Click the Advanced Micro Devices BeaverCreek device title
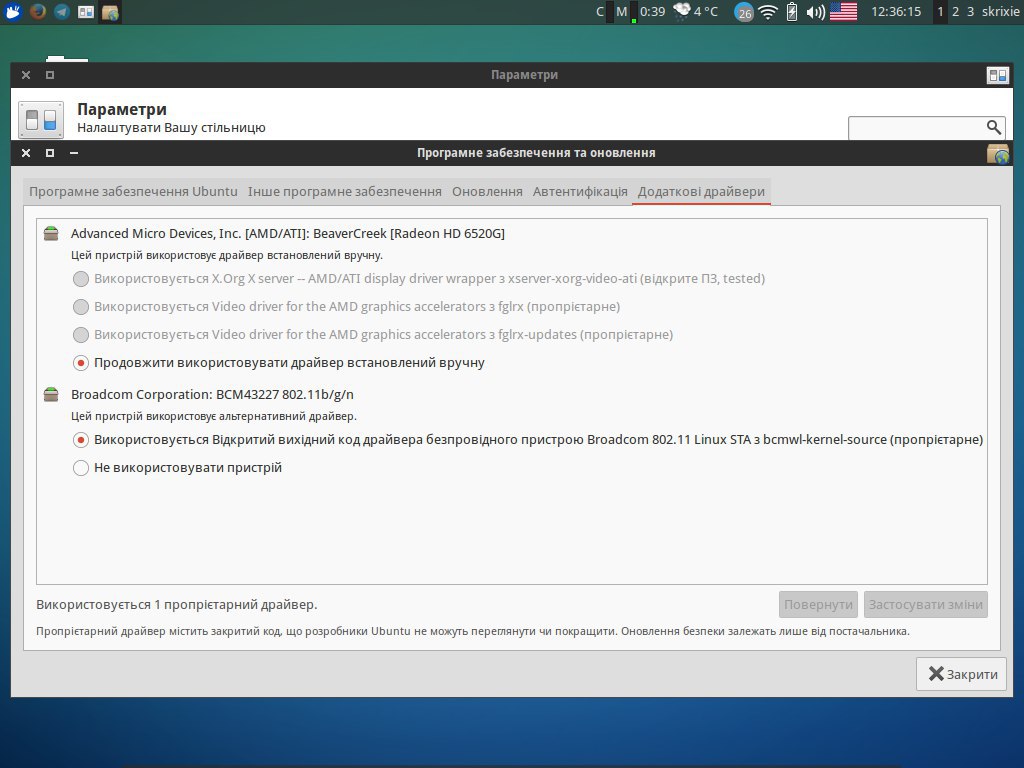This screenshot has width=1024, height=768. click(x=287, y=233)
